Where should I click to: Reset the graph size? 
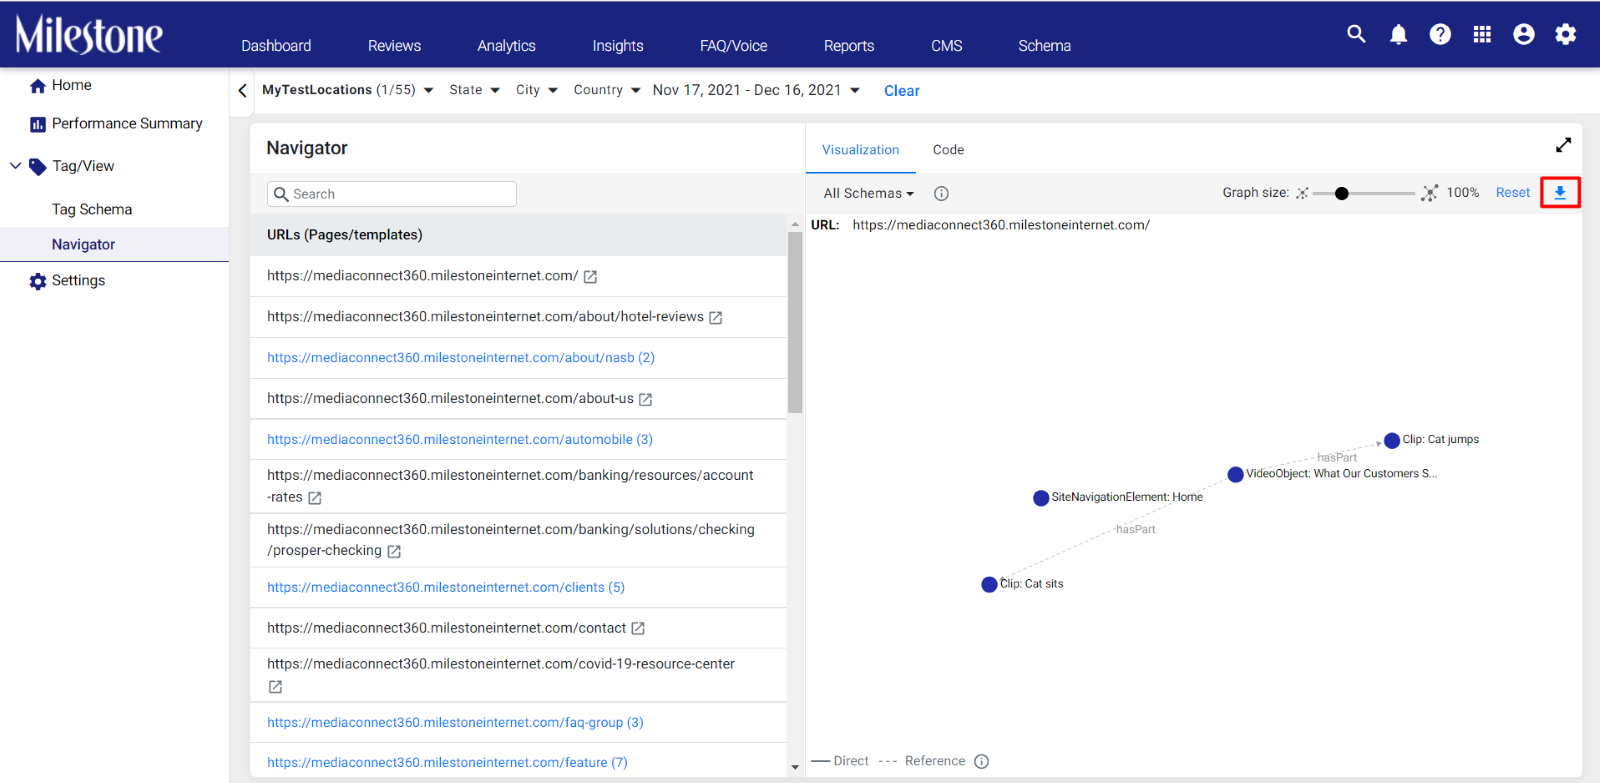(1513, 193)
